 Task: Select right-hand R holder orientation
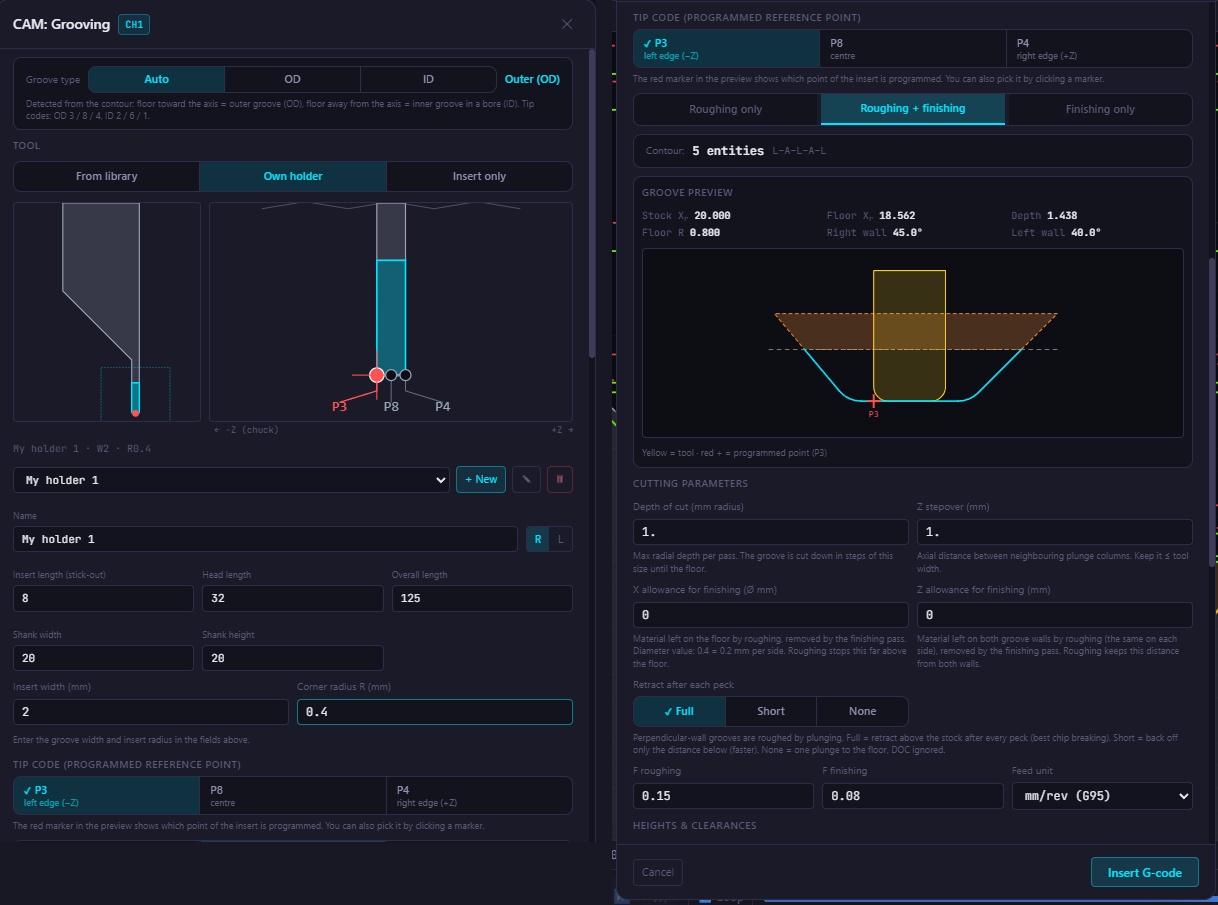tap(538, 539)
